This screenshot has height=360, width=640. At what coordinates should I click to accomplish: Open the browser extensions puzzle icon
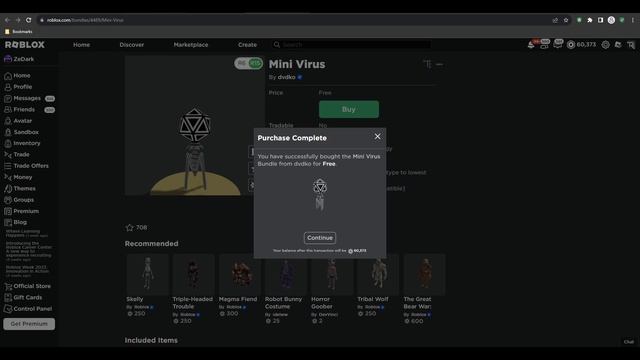[x=590, y=20]
